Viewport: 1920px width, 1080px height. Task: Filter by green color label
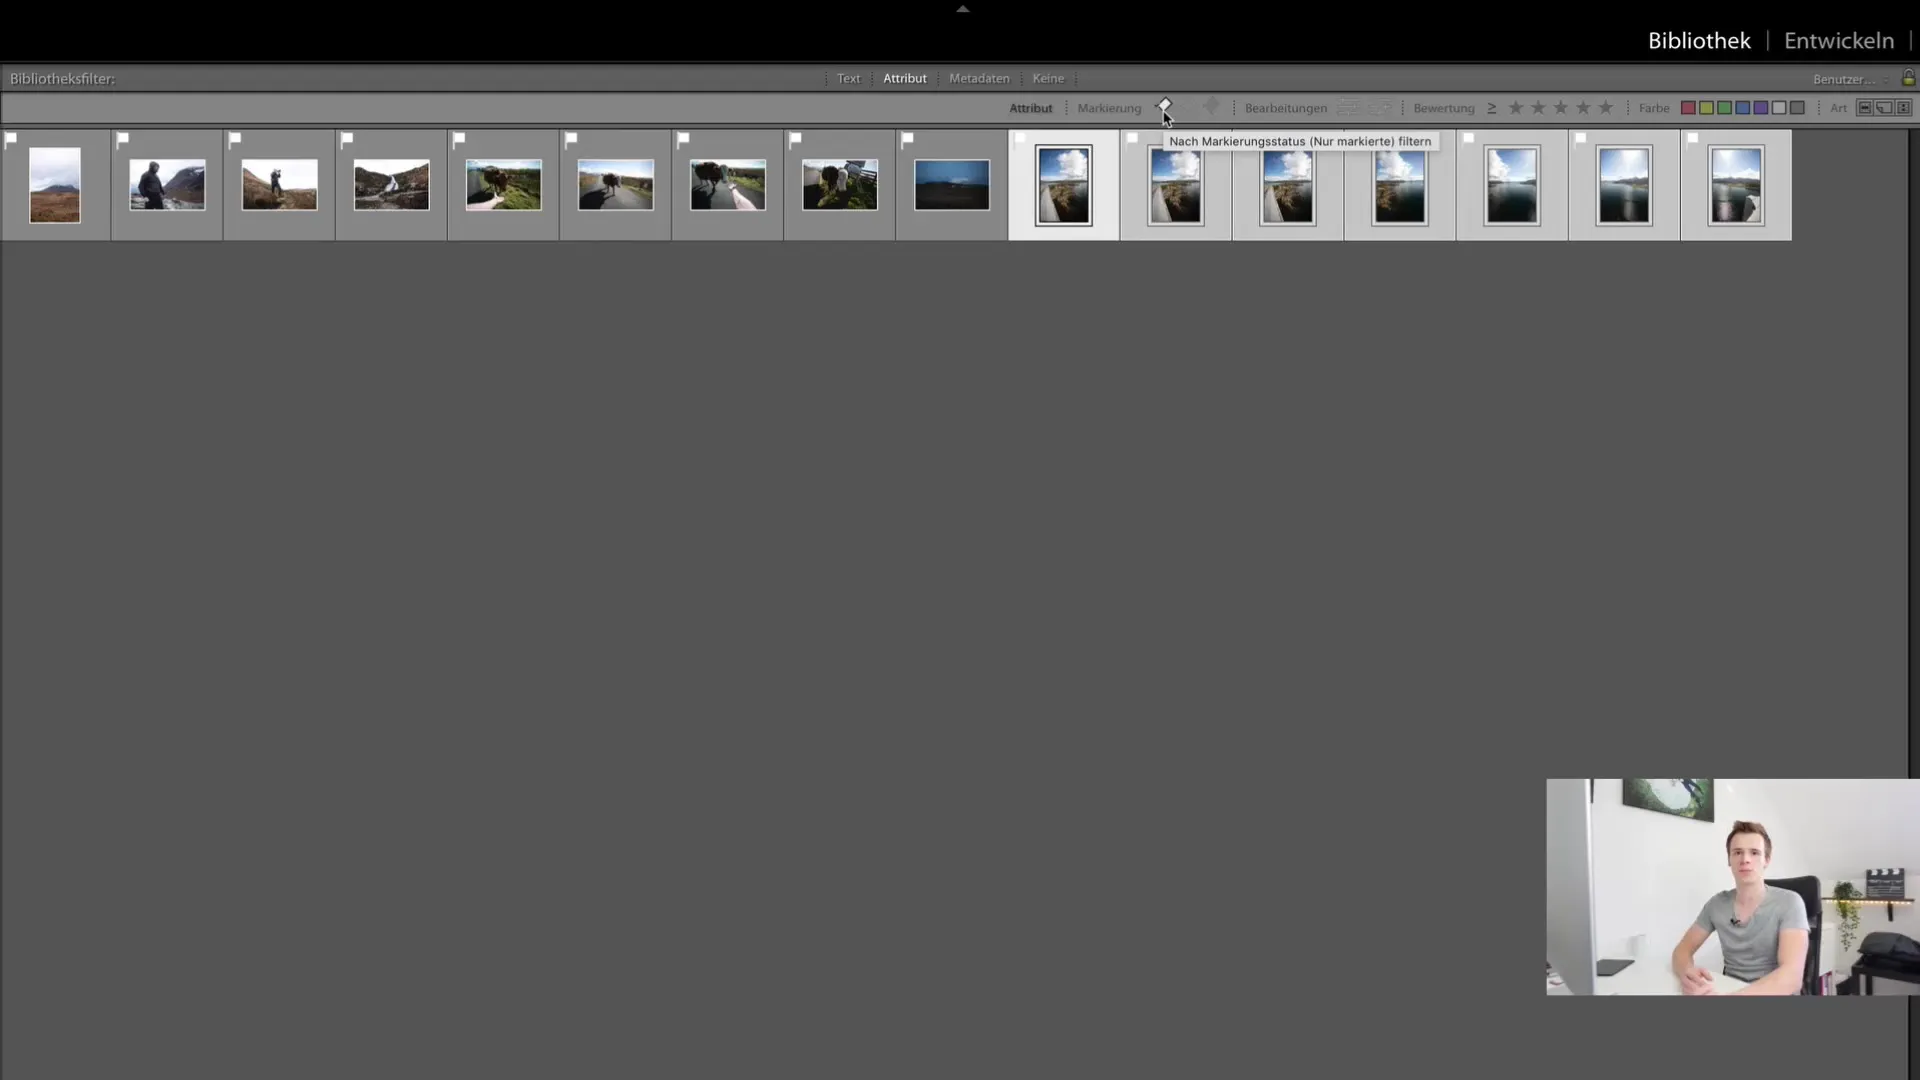click(x=1724, y=108)
